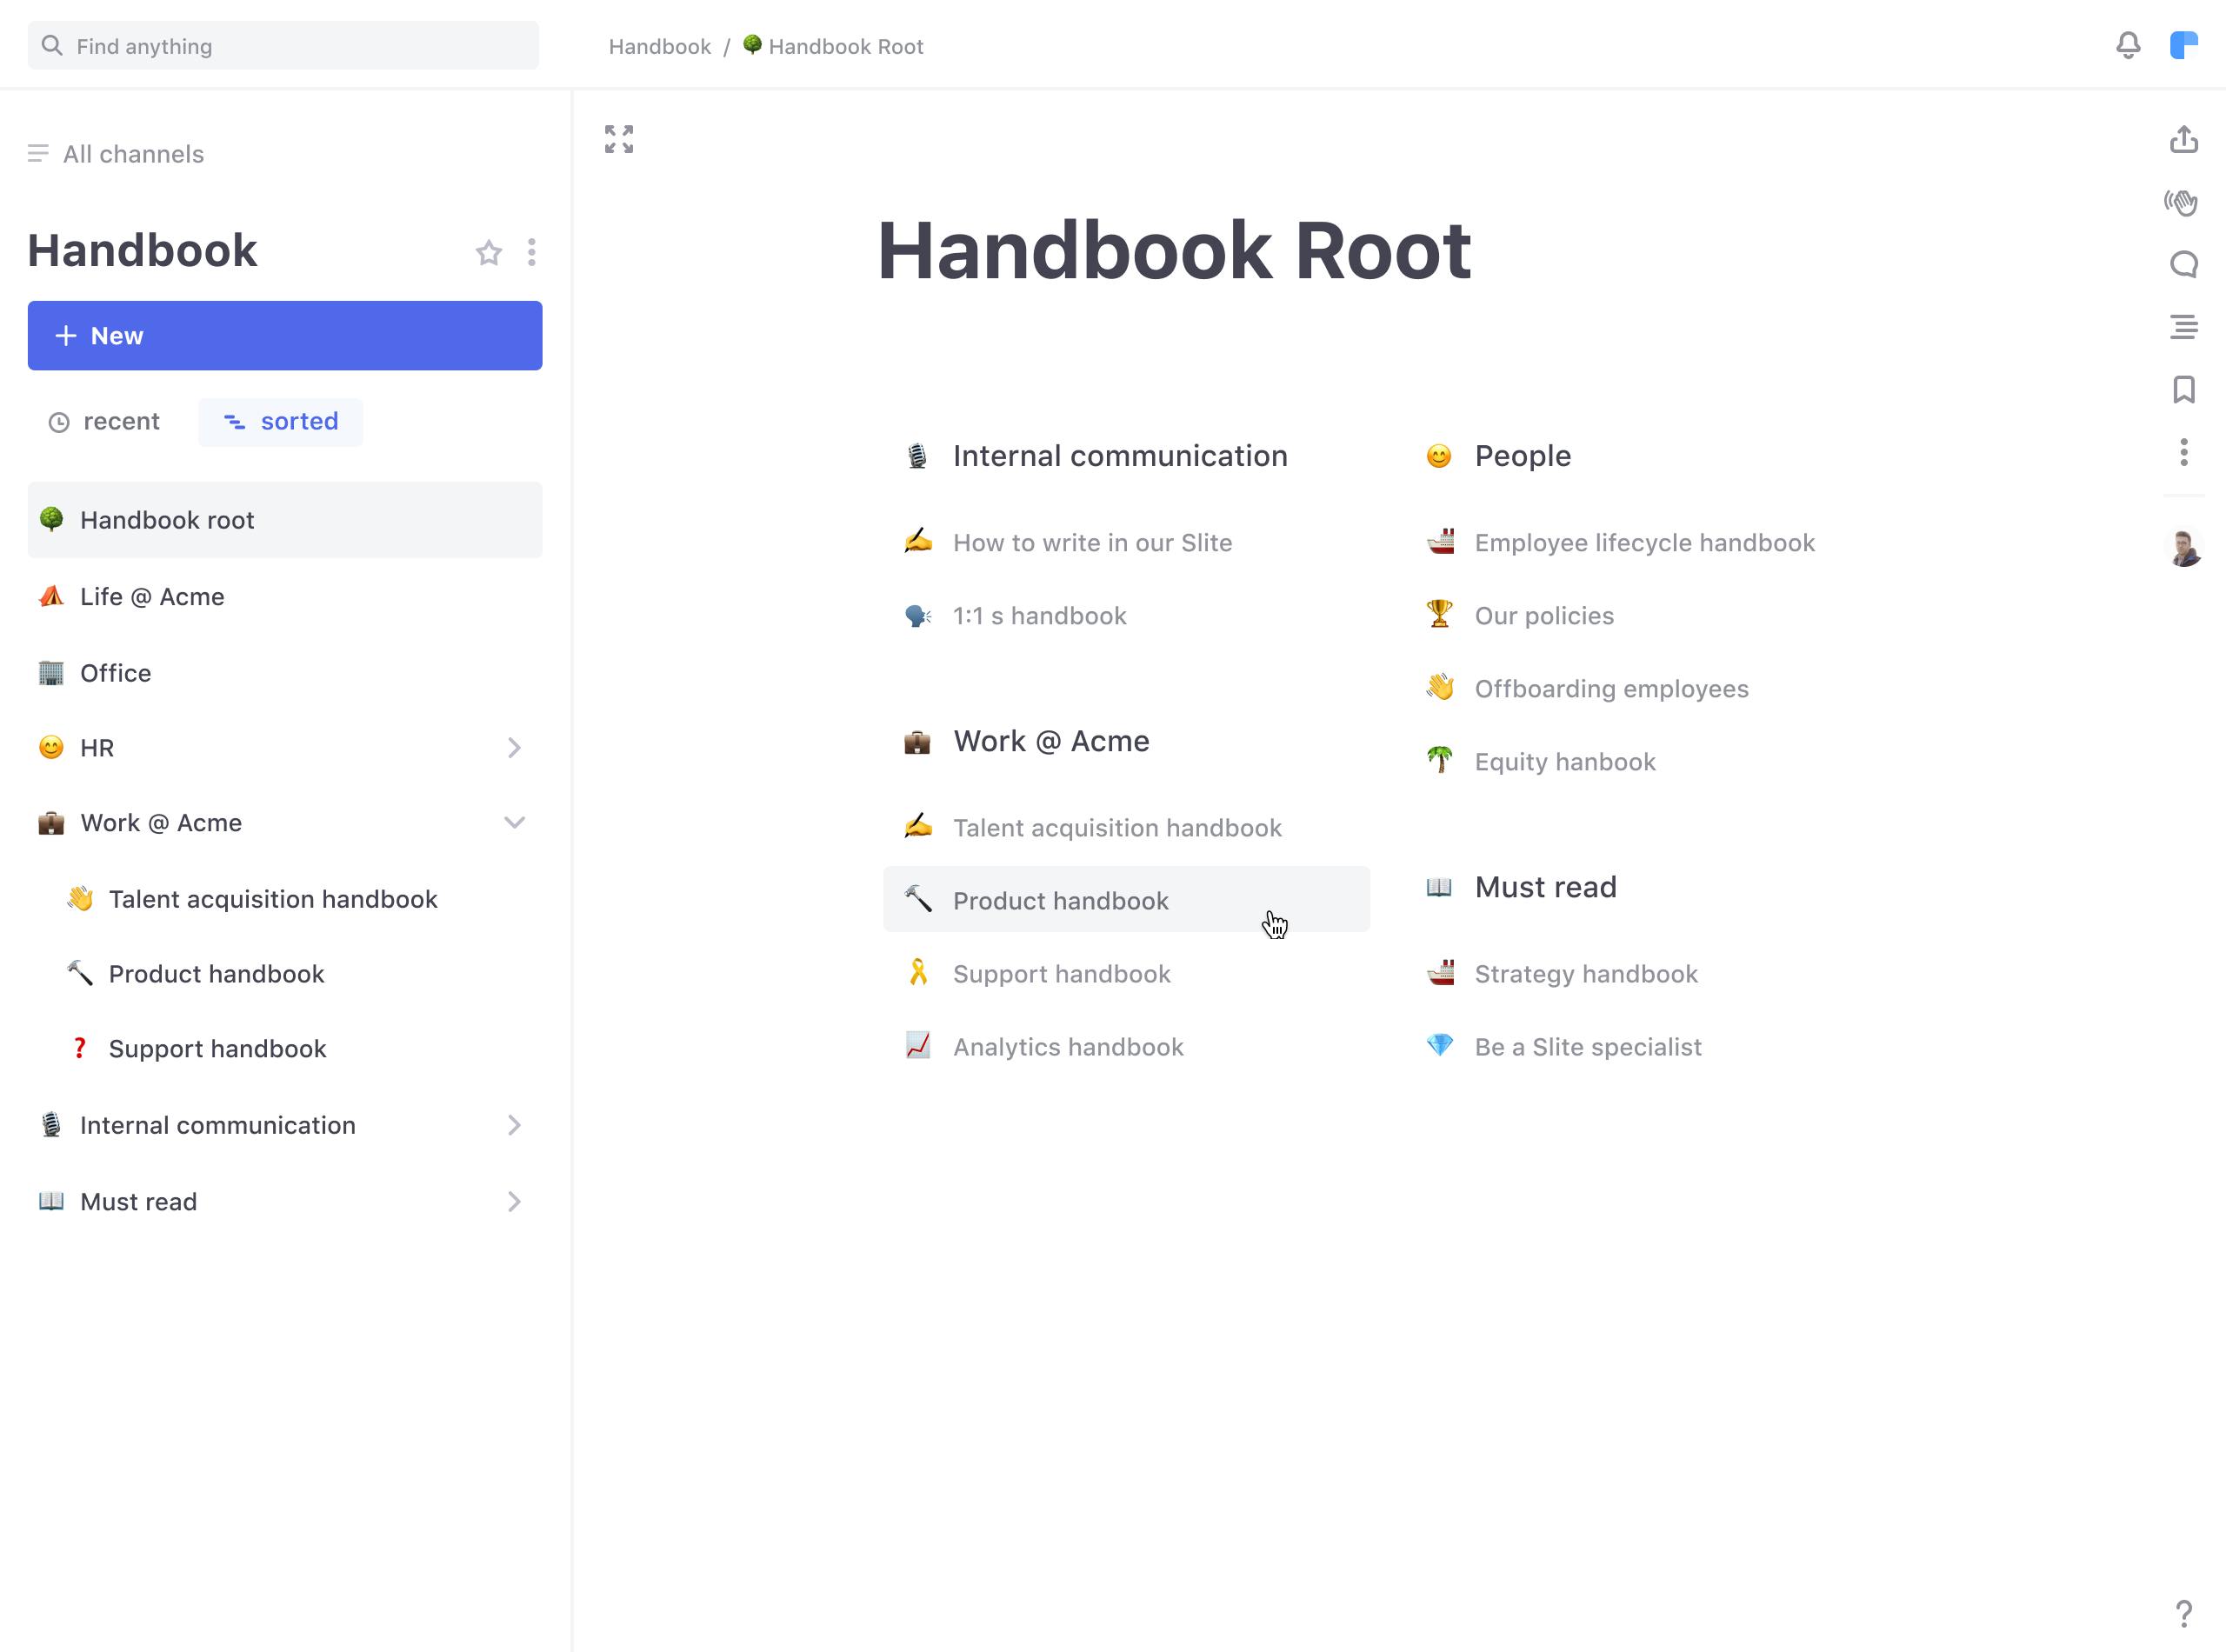Screen dimensions: 2226x1652
Task: Click the more options icon in right panel
Action: click(x=2184, y=453)
